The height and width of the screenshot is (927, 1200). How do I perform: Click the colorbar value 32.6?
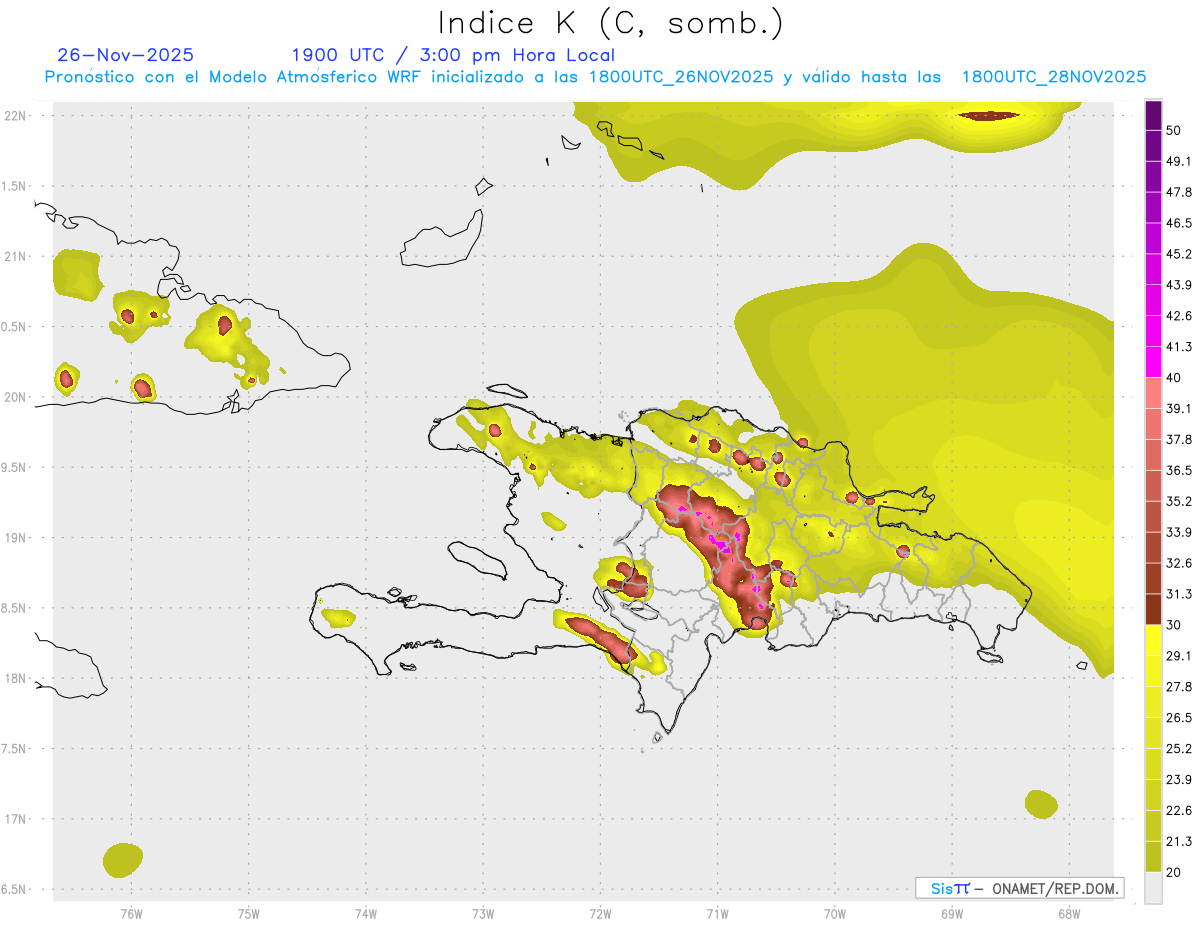(x=1179, y=563)
